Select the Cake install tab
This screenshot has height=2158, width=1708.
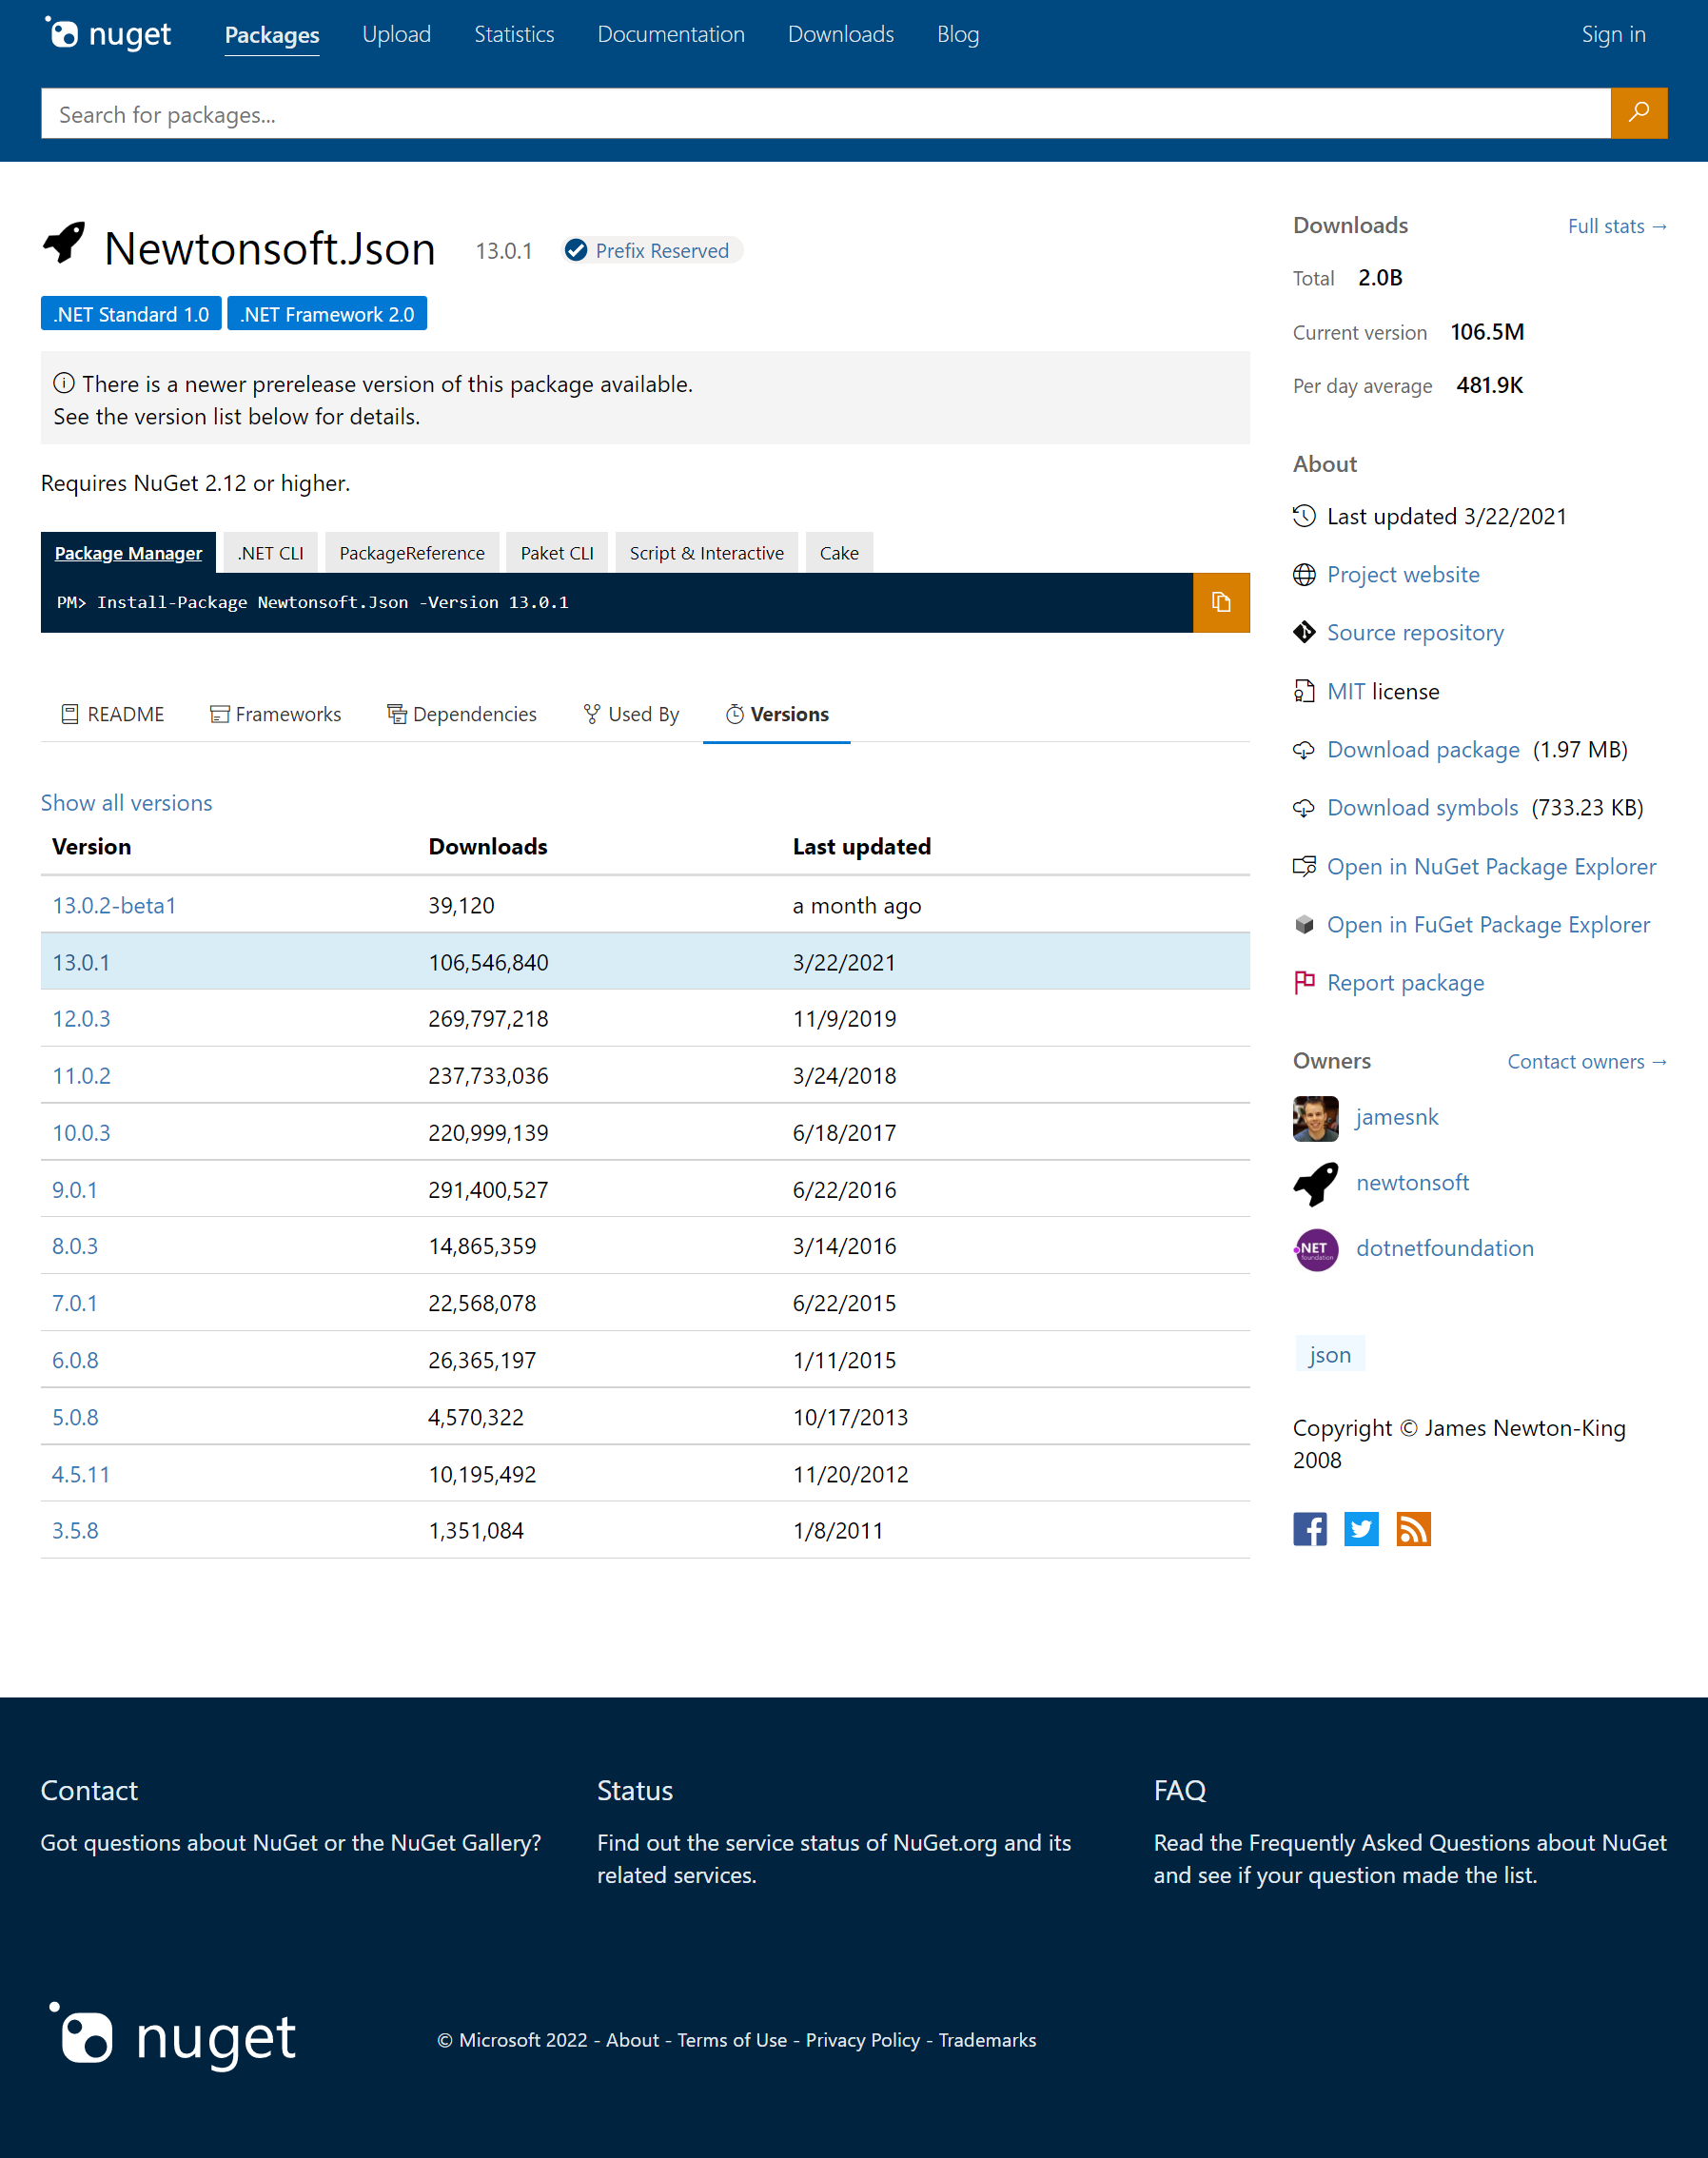839,553
